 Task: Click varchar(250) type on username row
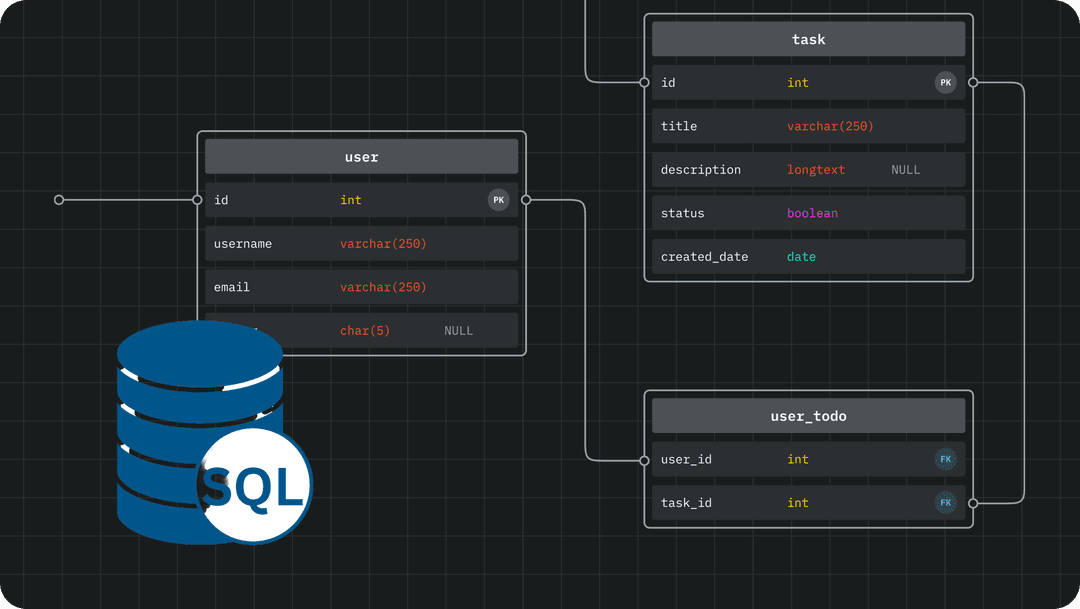coord(383,244)
